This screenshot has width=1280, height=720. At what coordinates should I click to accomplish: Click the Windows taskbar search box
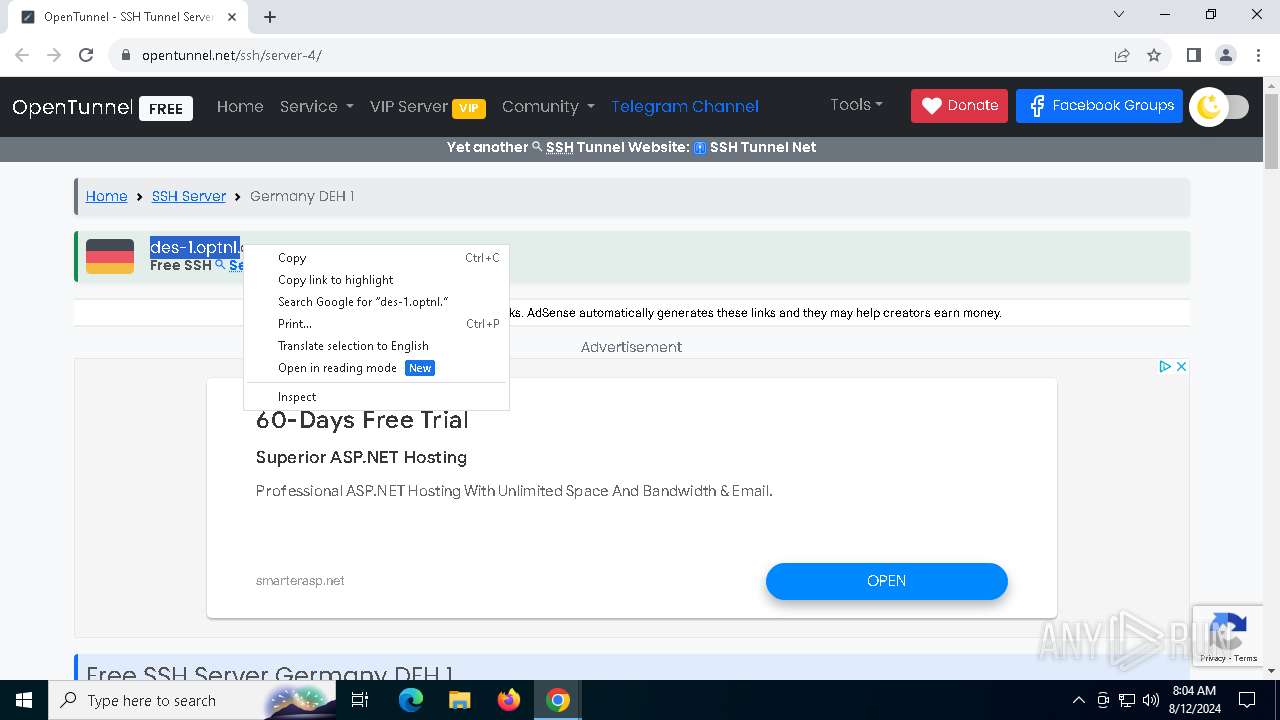point(192,700)
